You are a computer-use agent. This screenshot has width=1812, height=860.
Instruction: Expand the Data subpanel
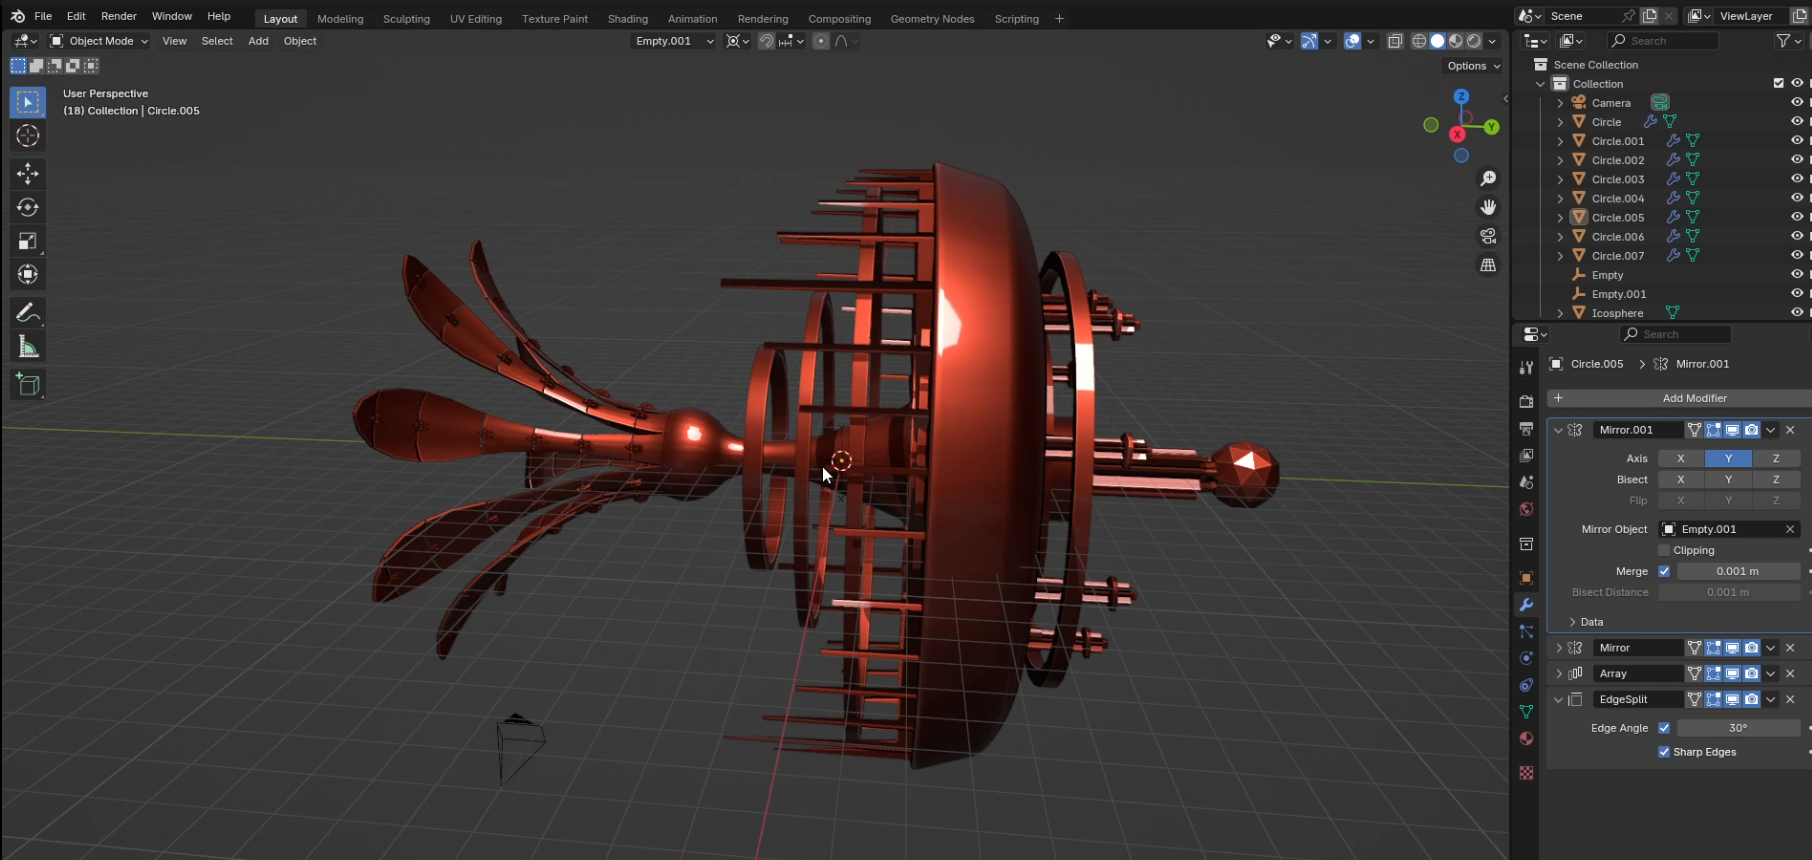(x=1573, y=622)
